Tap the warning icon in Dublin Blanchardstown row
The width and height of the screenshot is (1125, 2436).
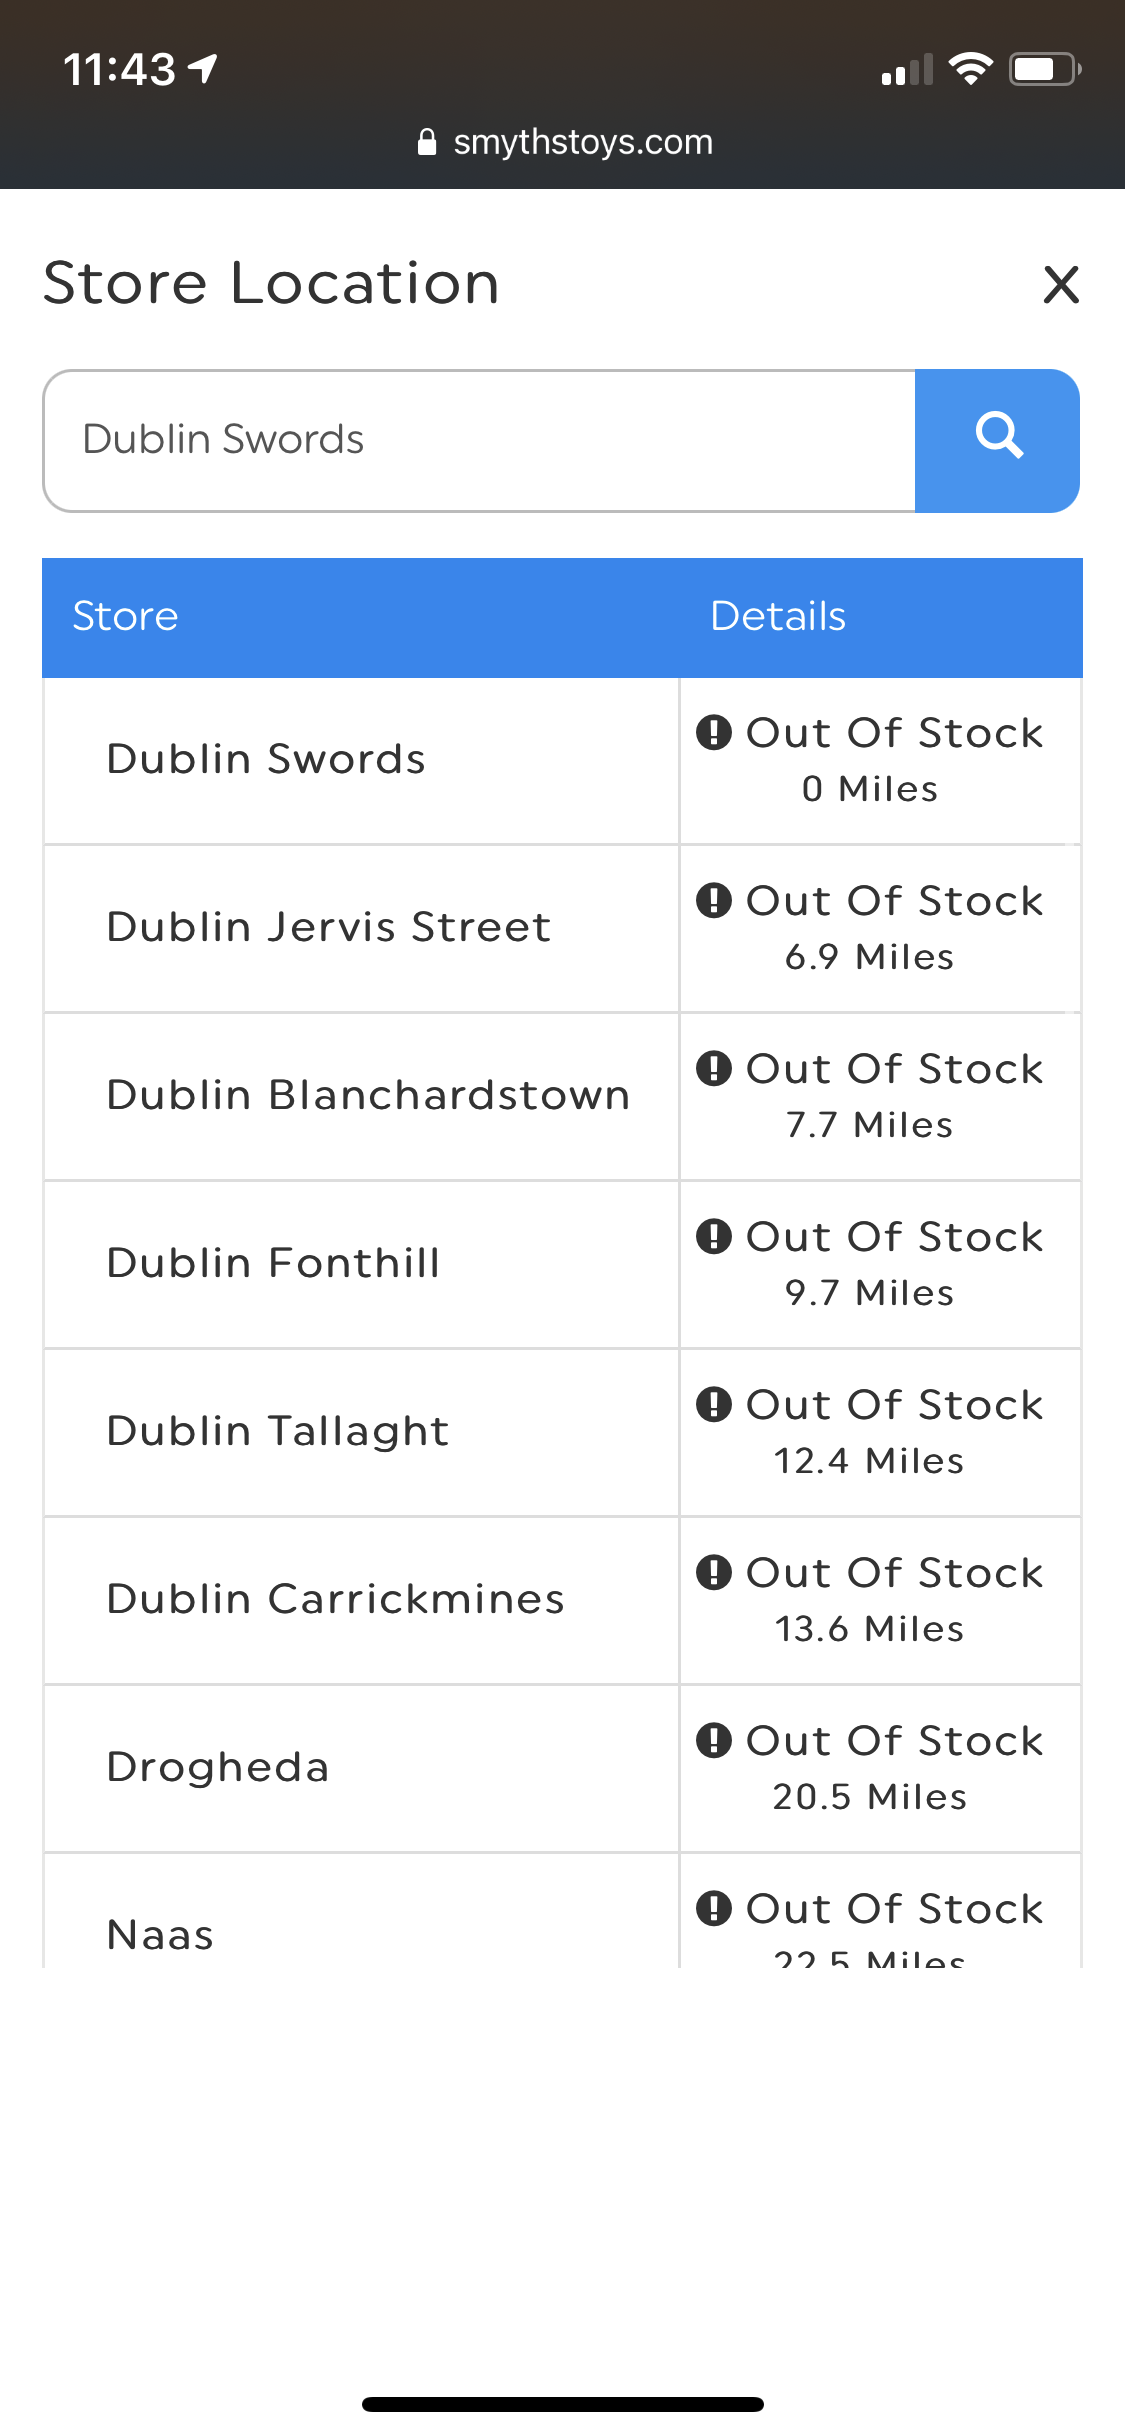click(x=714, y=1069)
